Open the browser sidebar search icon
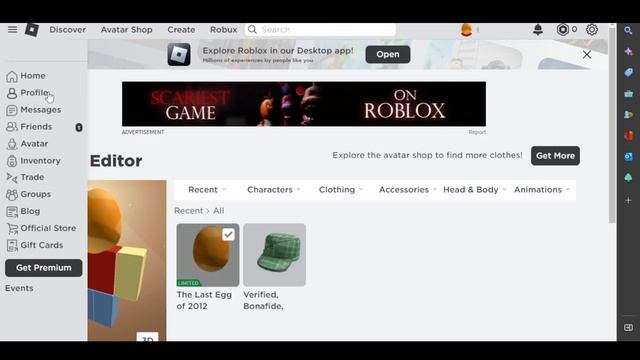This screenshot has width=640, height=360. (x=628, y=30)
